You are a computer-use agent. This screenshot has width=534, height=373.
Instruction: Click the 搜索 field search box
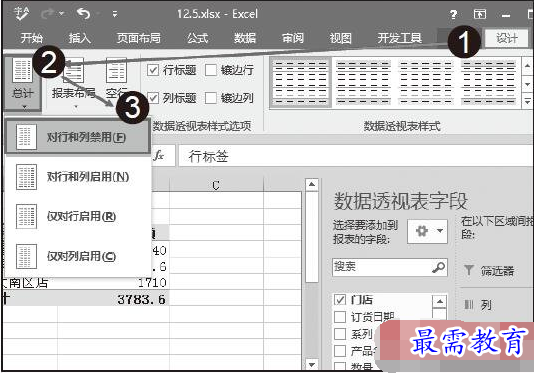(x=389, y=267)
